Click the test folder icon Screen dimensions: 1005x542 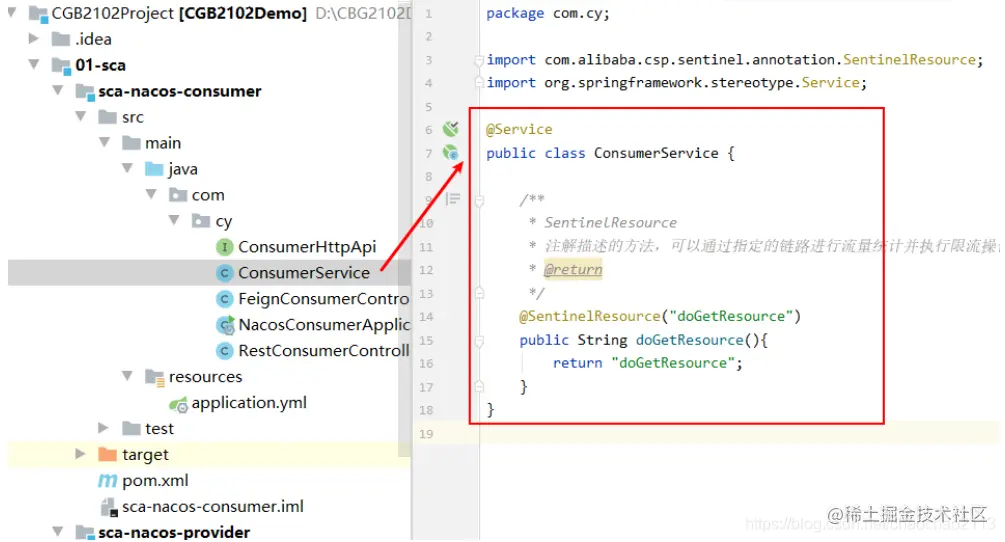131,428
